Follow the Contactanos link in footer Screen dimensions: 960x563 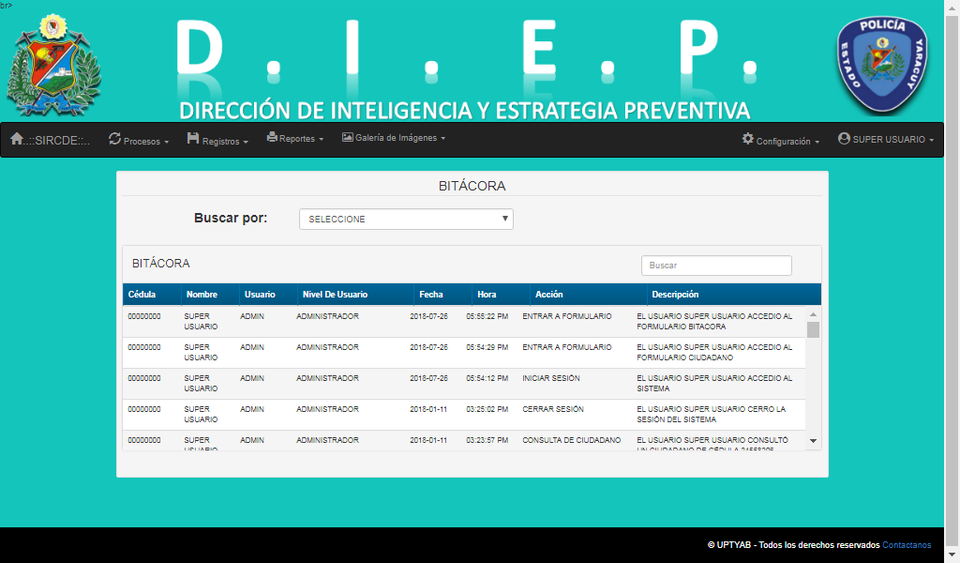point(906,545)
